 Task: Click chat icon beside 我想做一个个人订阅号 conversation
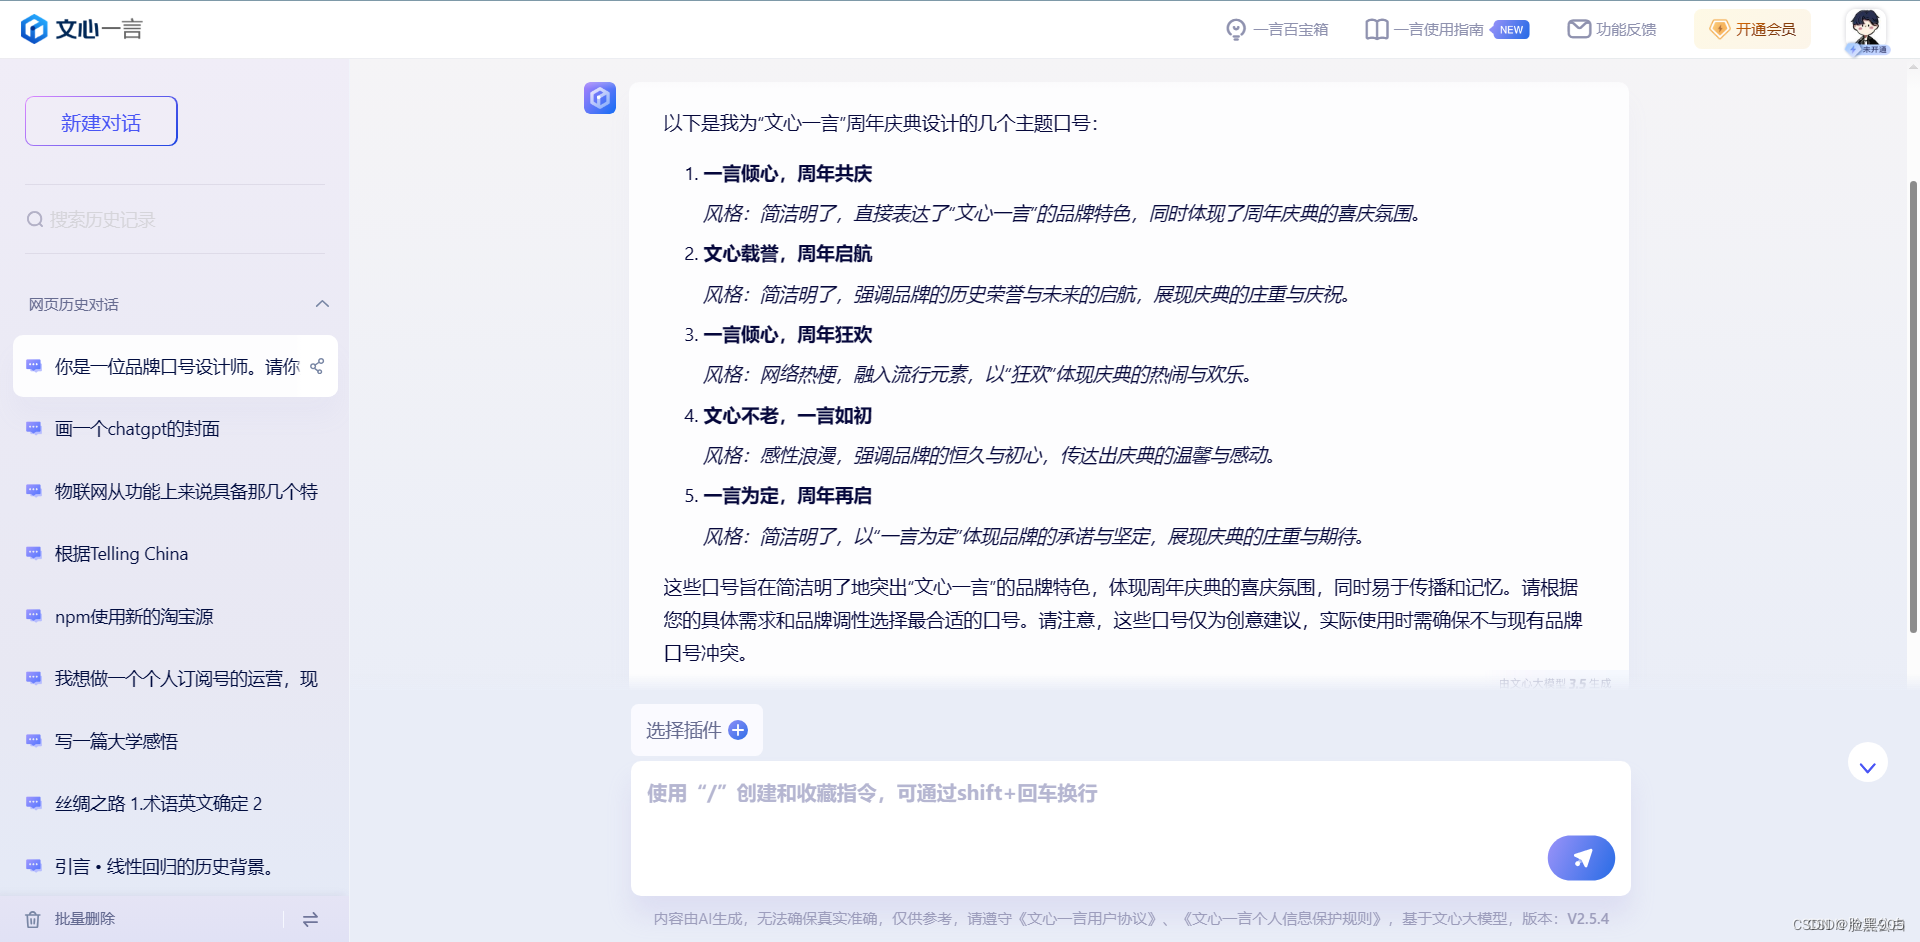[x=34, y=678]
